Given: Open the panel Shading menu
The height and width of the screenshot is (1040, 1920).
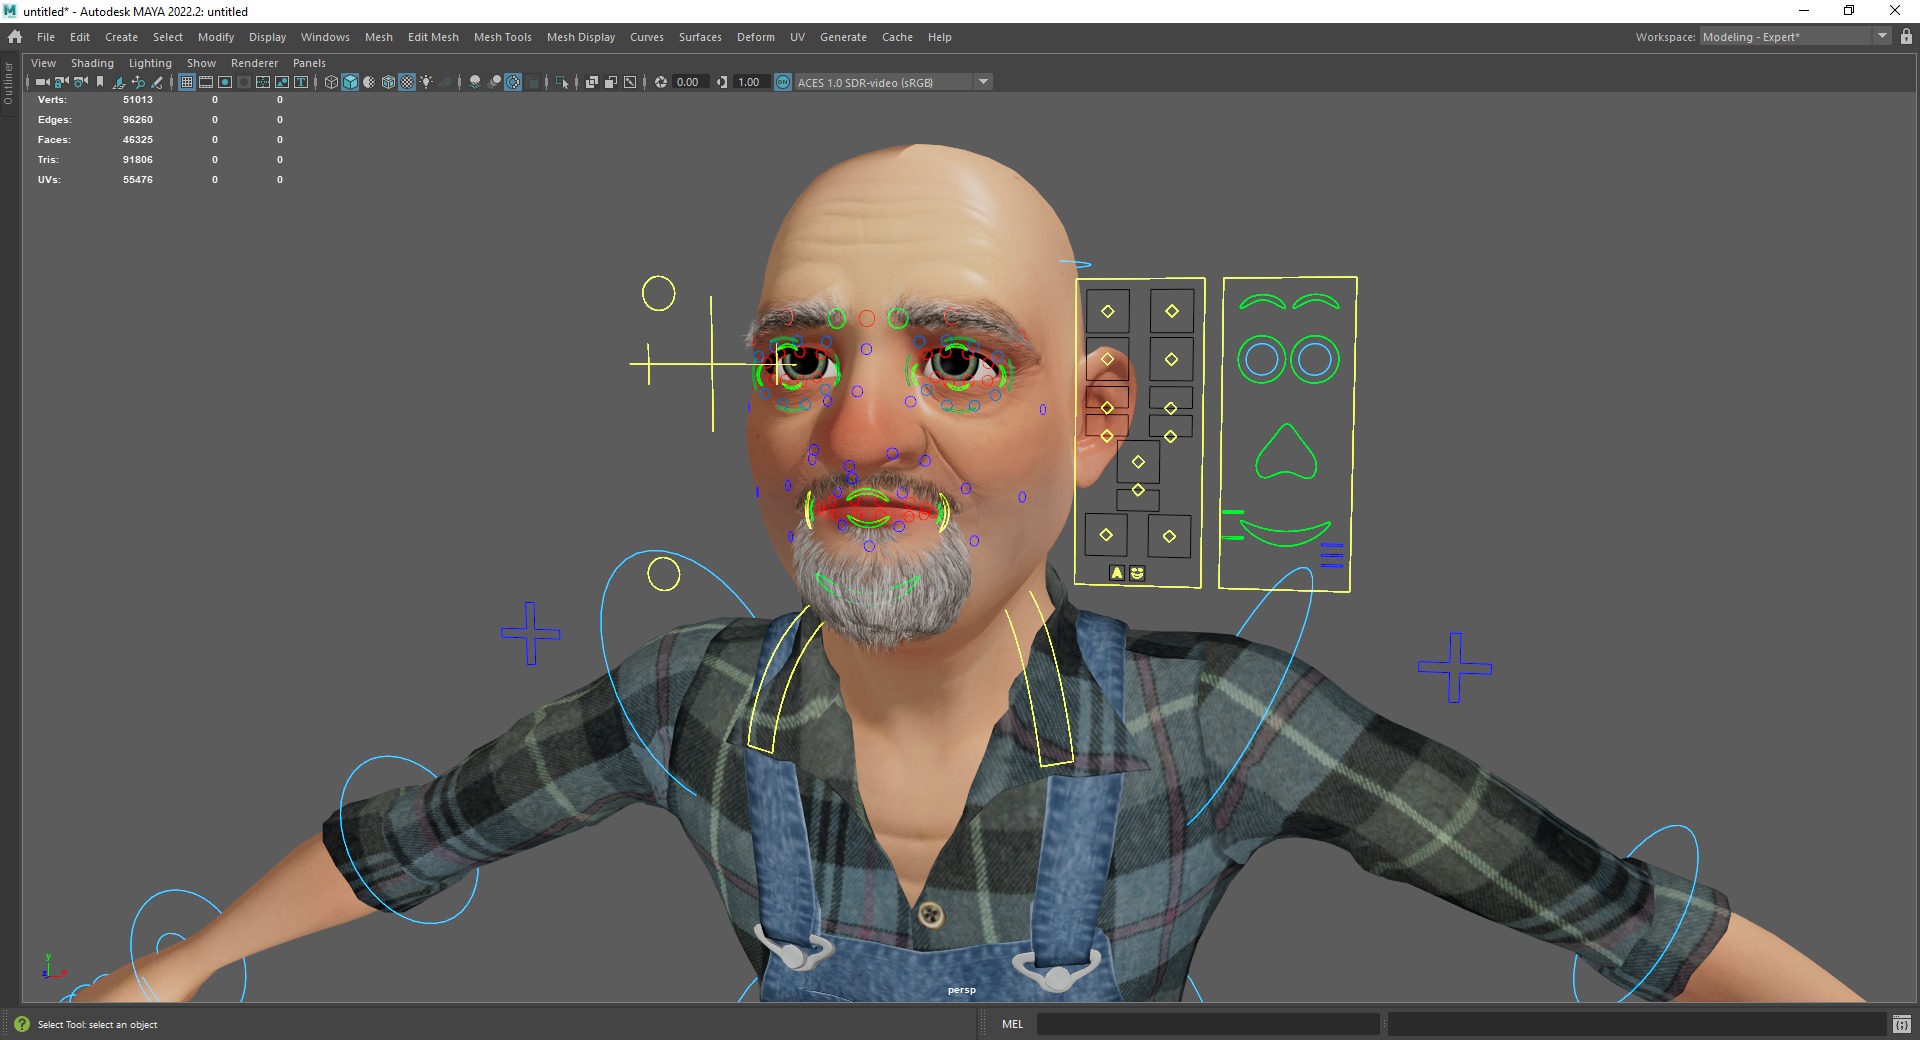Looking at the screenshot, I should tap(92, 63).
